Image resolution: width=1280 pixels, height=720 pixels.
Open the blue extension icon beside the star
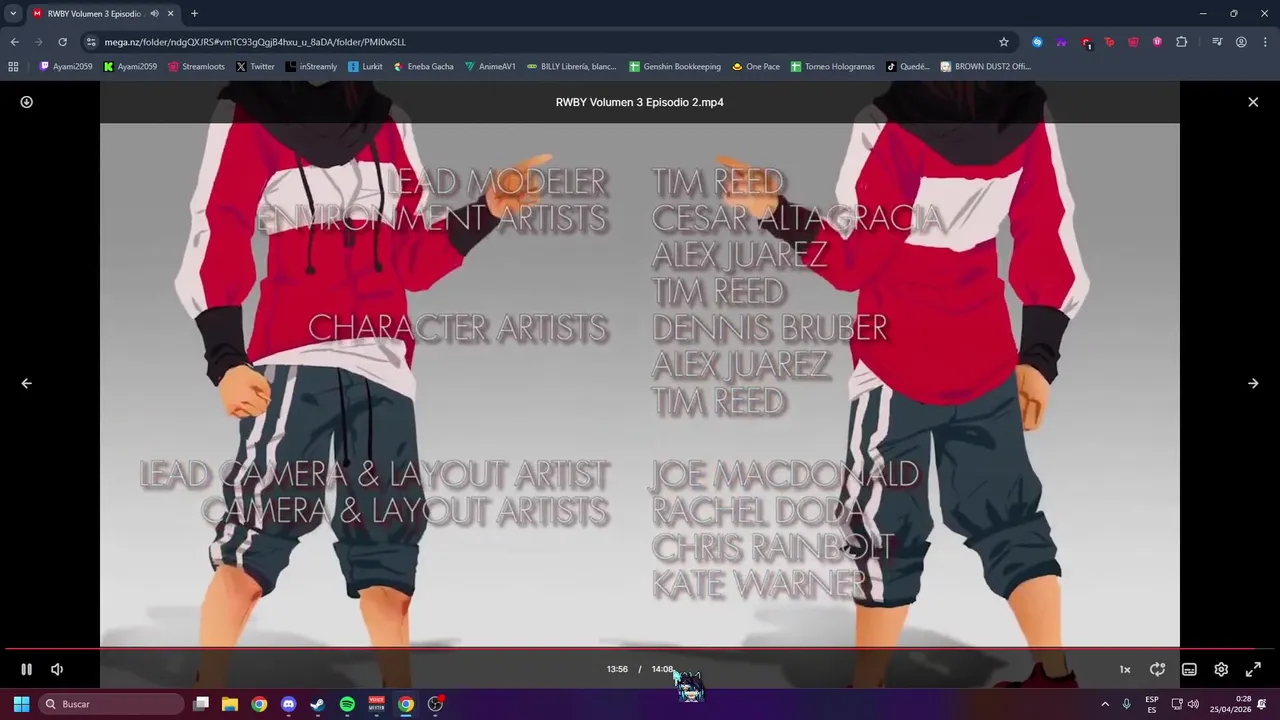tap(1037, 42)
